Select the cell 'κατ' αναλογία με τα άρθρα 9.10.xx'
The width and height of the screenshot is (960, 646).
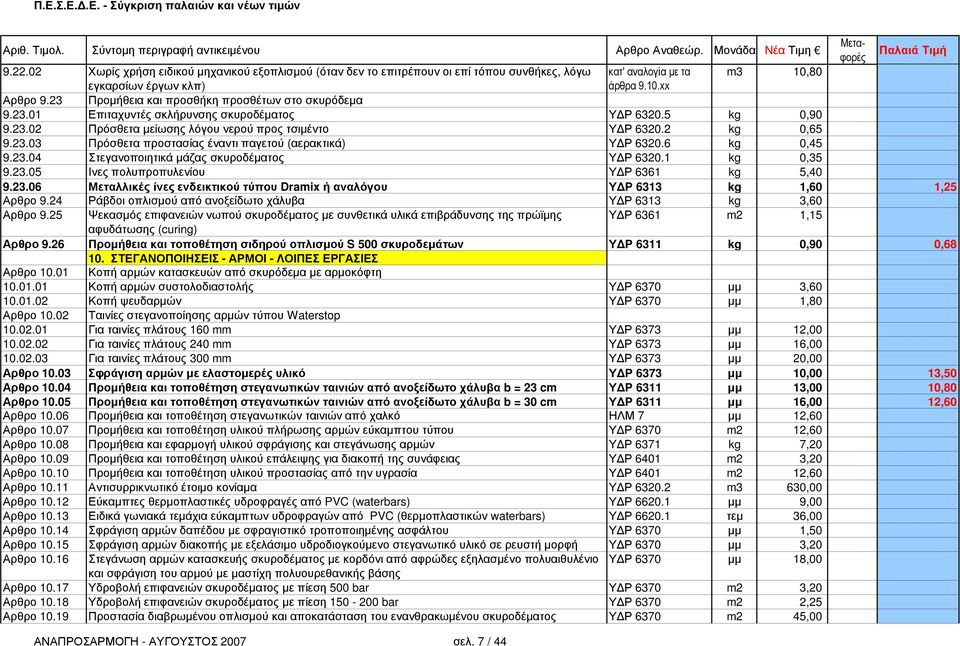click(650, 79)
